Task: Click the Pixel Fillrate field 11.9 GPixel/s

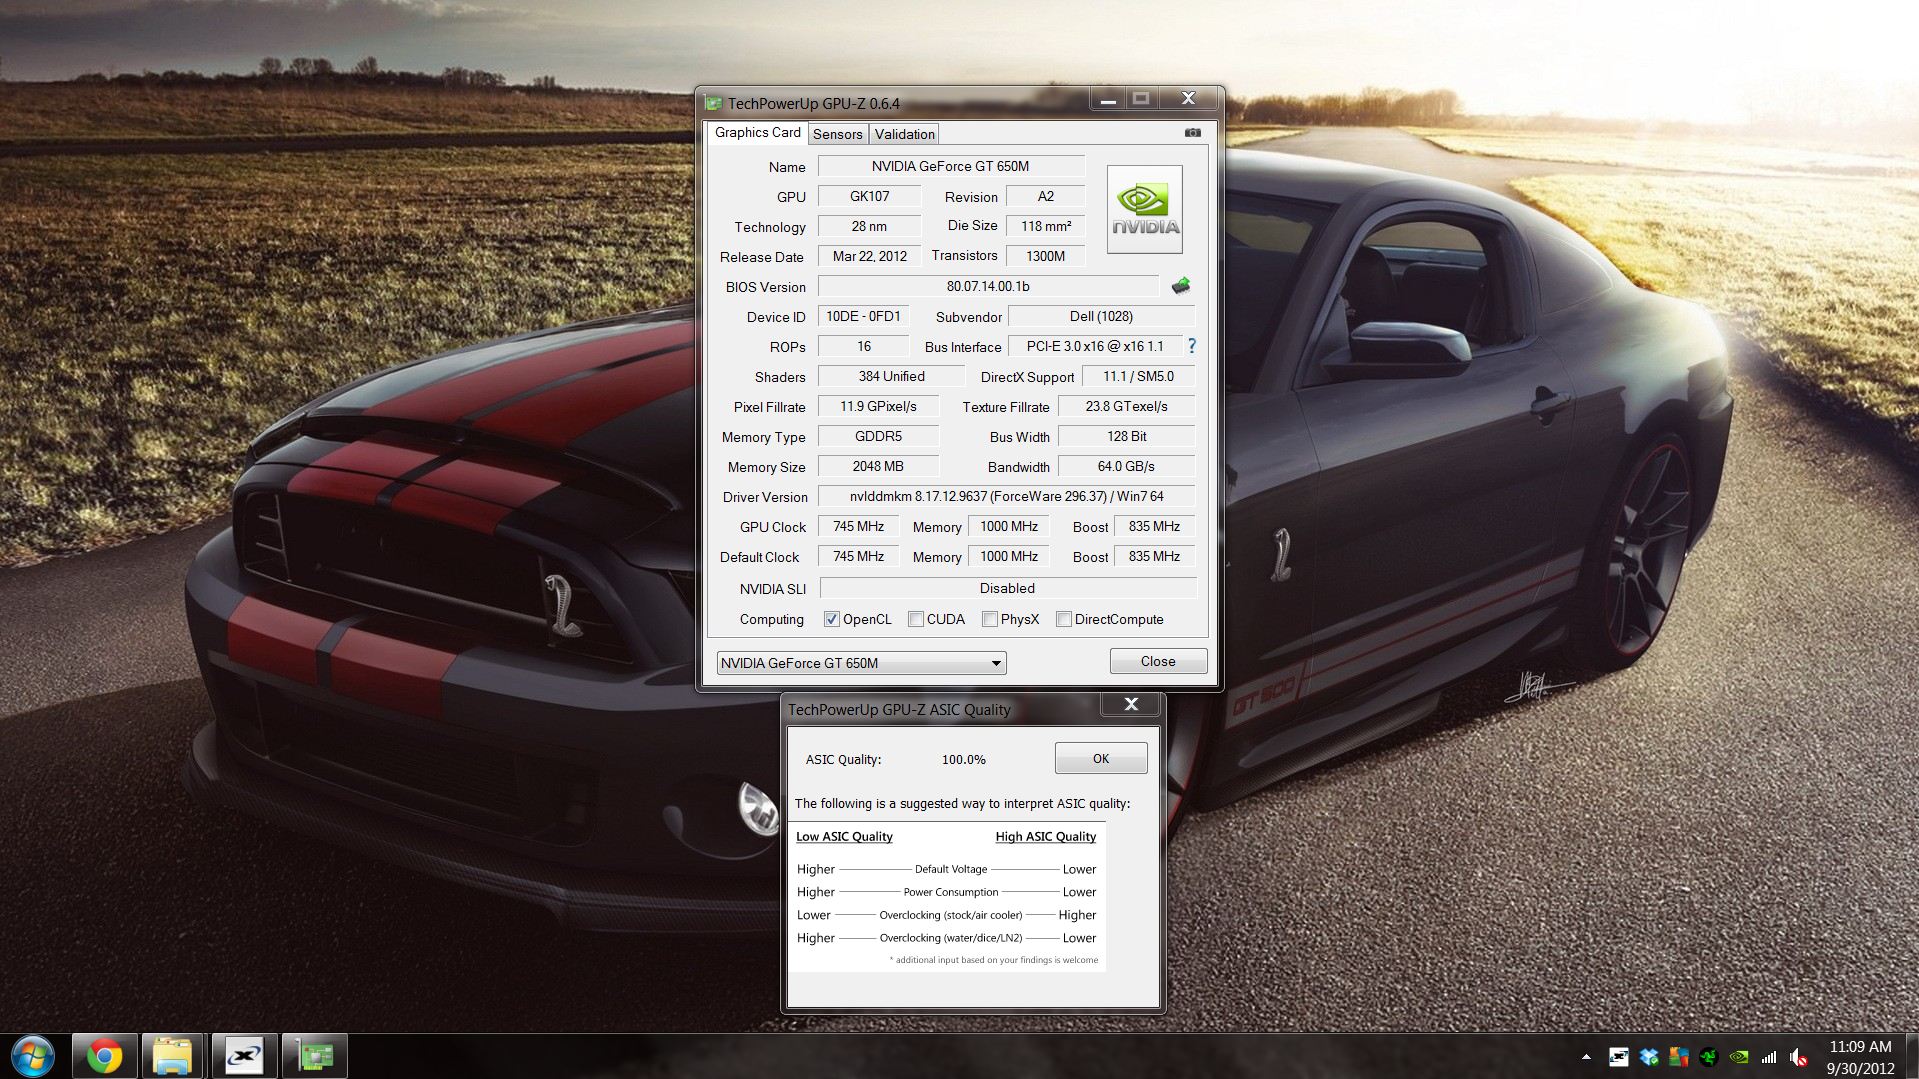Action: tap(878, 406)
